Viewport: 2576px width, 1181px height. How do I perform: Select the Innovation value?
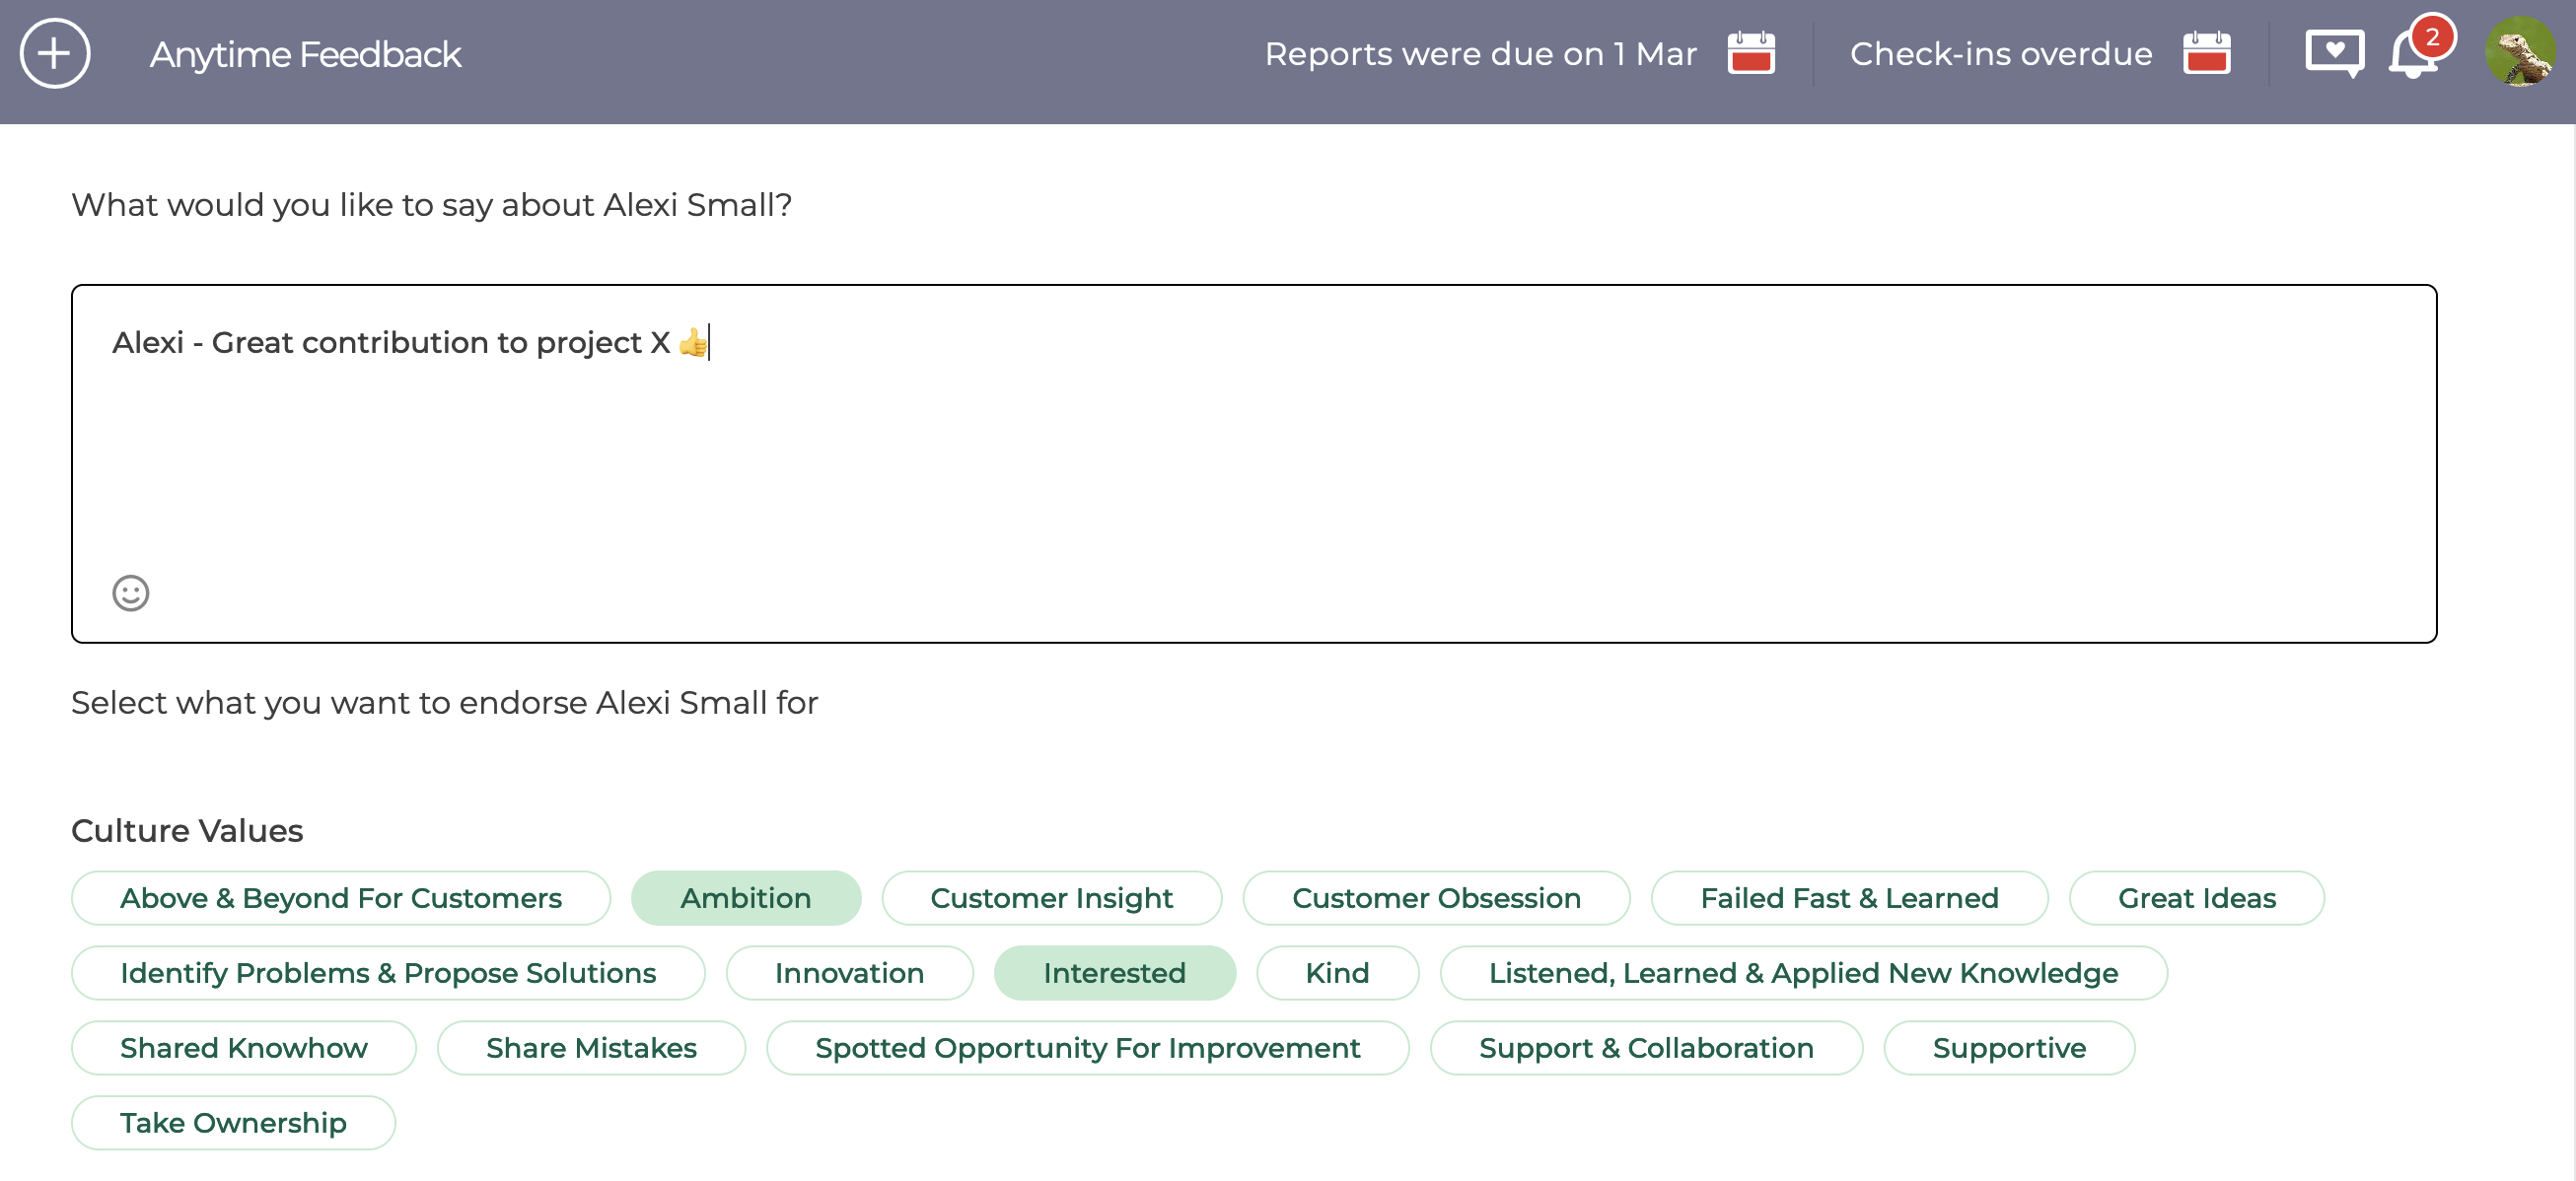coord(849,973)
